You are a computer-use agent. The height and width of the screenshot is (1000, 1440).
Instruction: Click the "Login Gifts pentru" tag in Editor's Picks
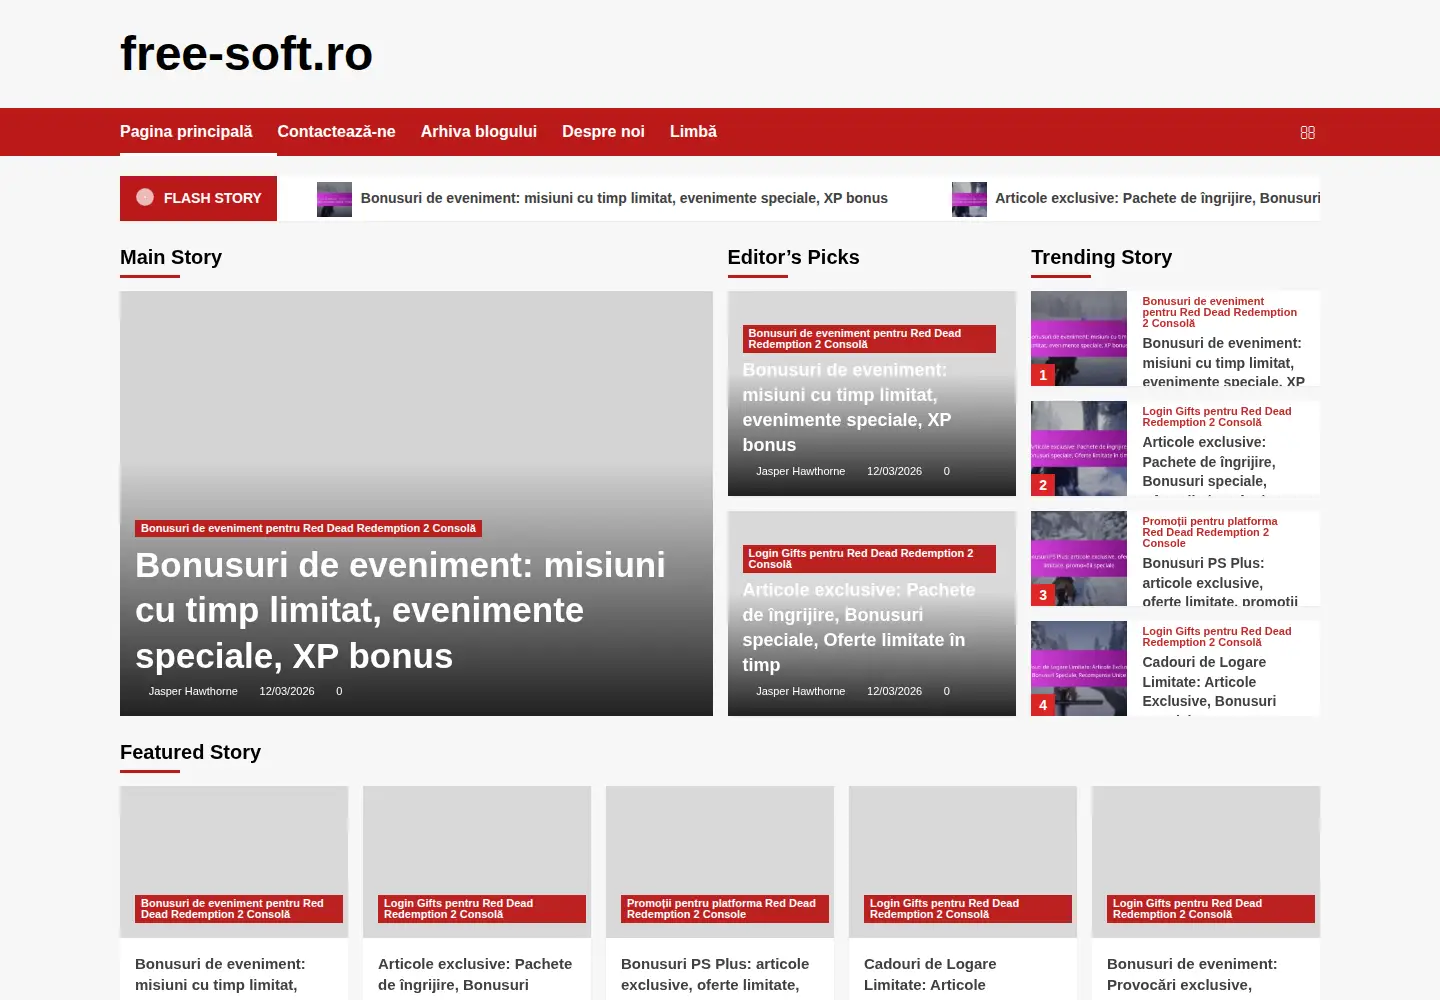pos(869,559)
